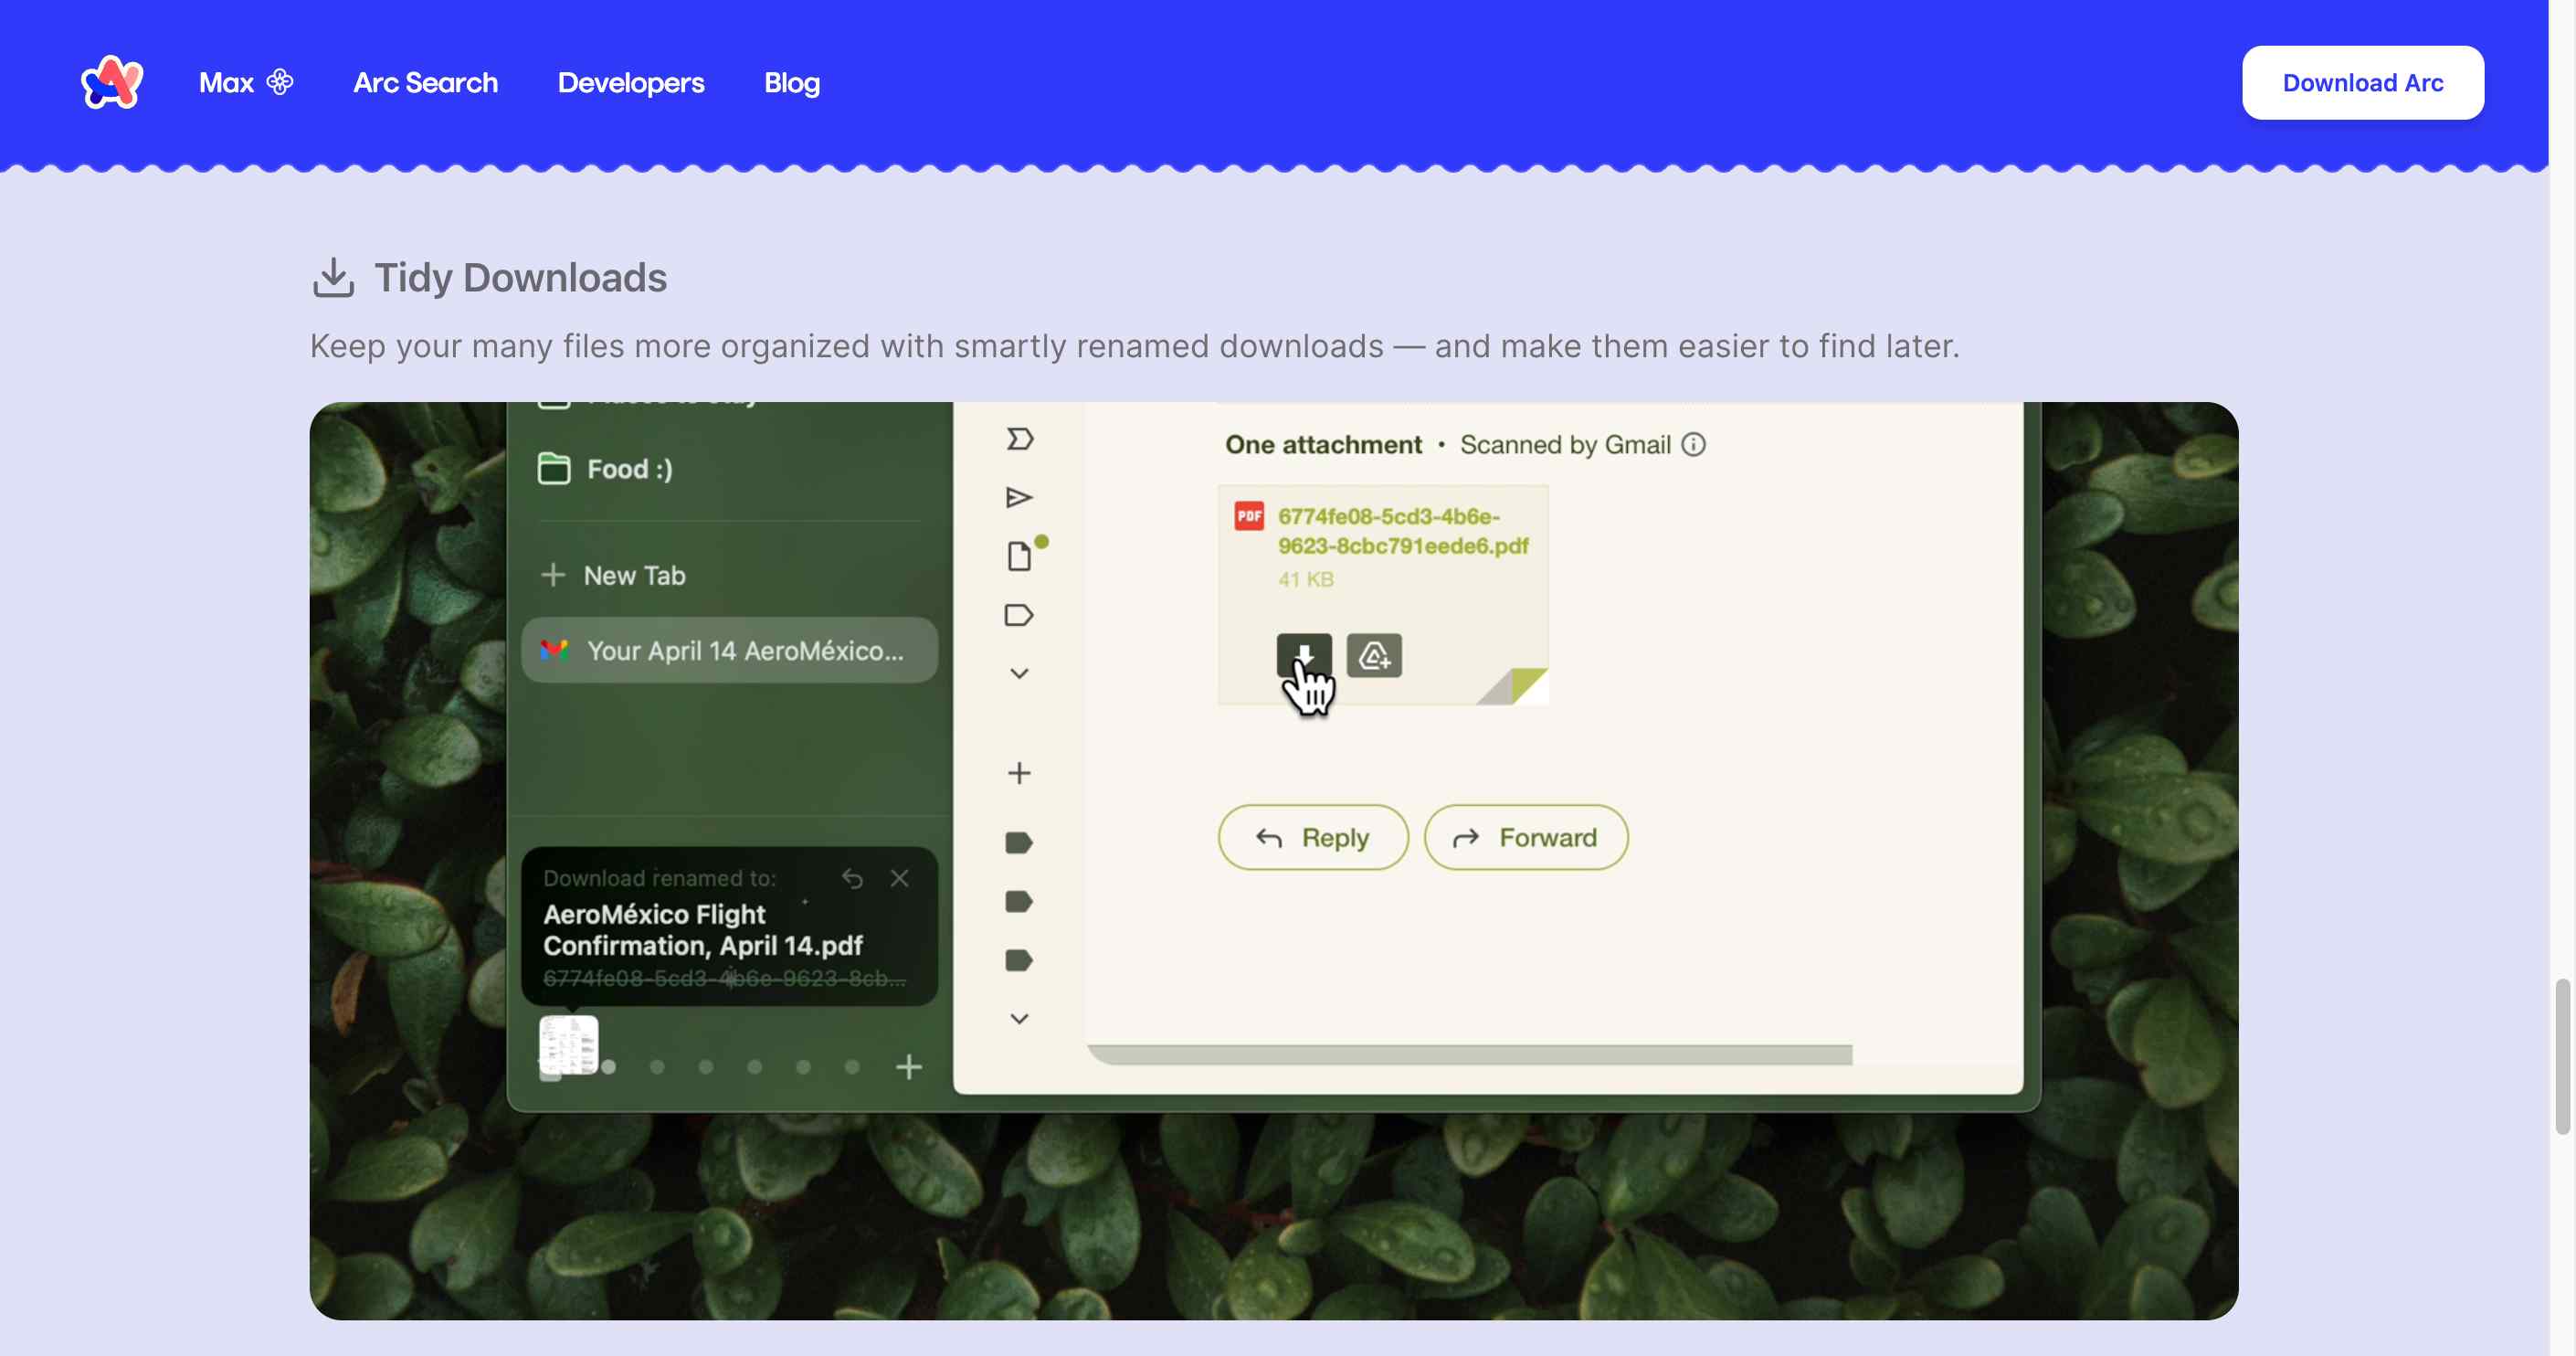Select the first filled label icon

[1019, 843]
